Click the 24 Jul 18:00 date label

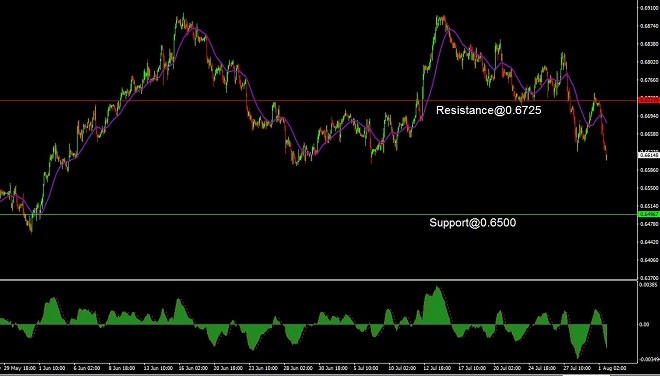(x=542, y=368)
